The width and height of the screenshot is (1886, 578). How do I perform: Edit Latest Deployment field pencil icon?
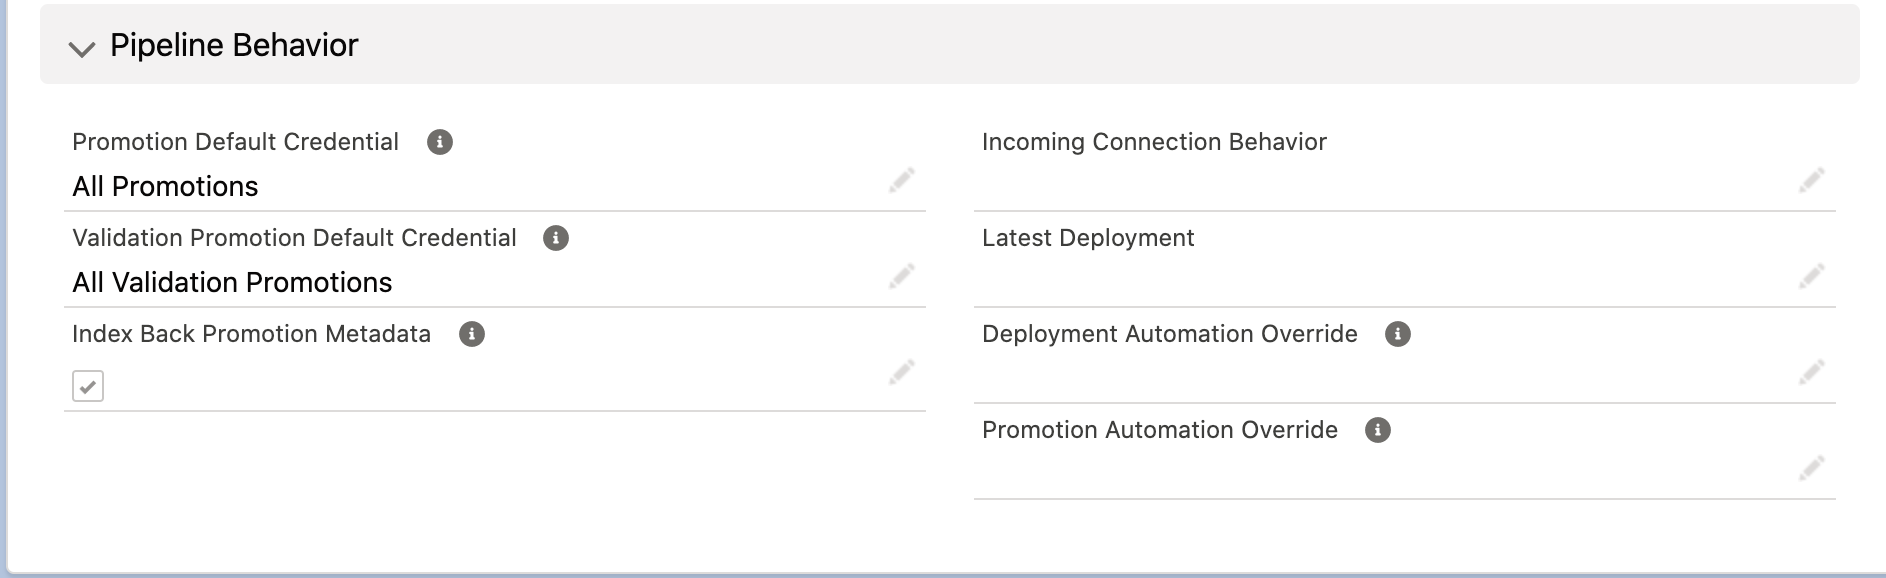1812,276
